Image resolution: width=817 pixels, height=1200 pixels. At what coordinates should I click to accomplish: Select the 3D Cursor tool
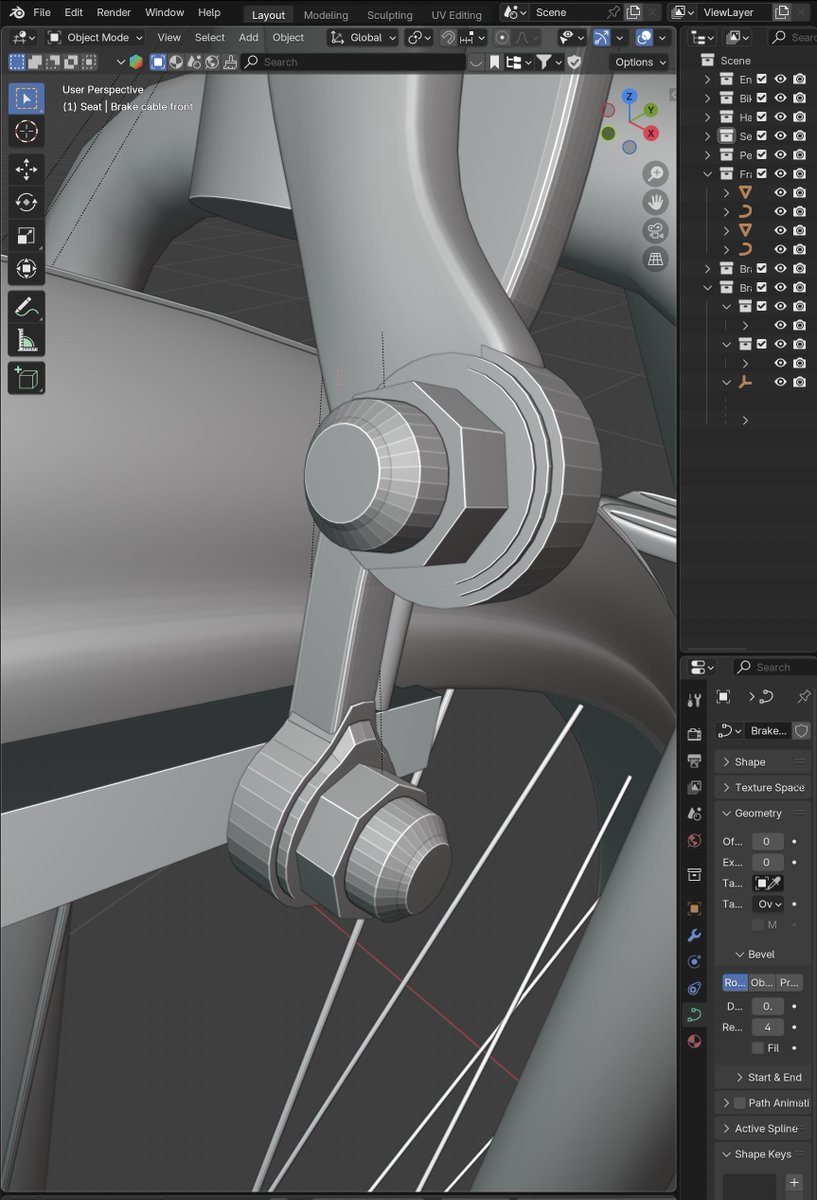click(27, 131)
